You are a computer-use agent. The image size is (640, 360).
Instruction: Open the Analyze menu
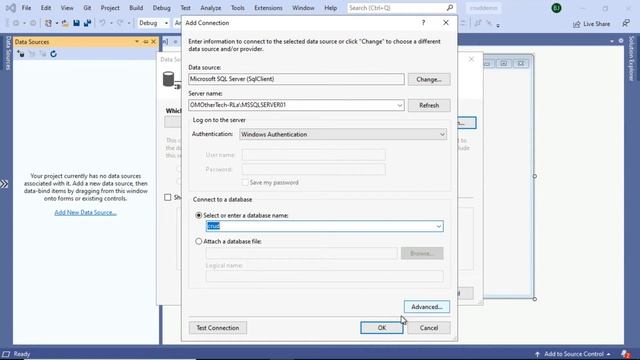(x=211, y=8)
